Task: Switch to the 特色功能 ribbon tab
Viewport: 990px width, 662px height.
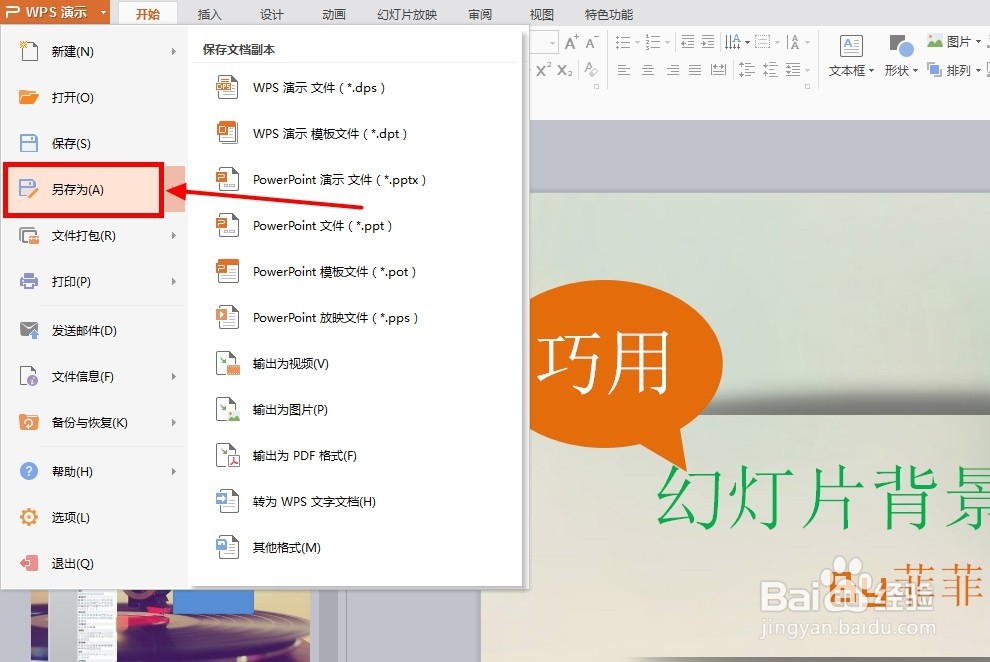Action: (x=609, y=14)
